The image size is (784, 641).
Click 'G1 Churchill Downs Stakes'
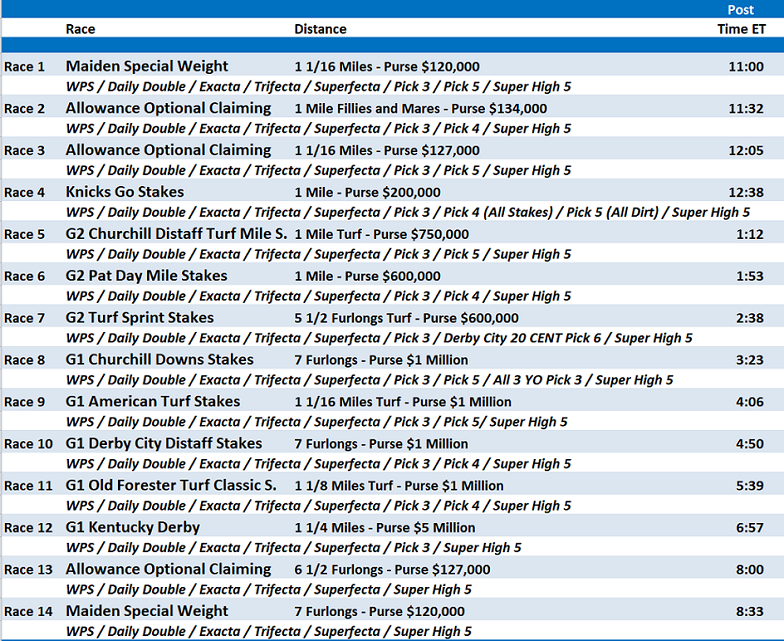(160, 360)
